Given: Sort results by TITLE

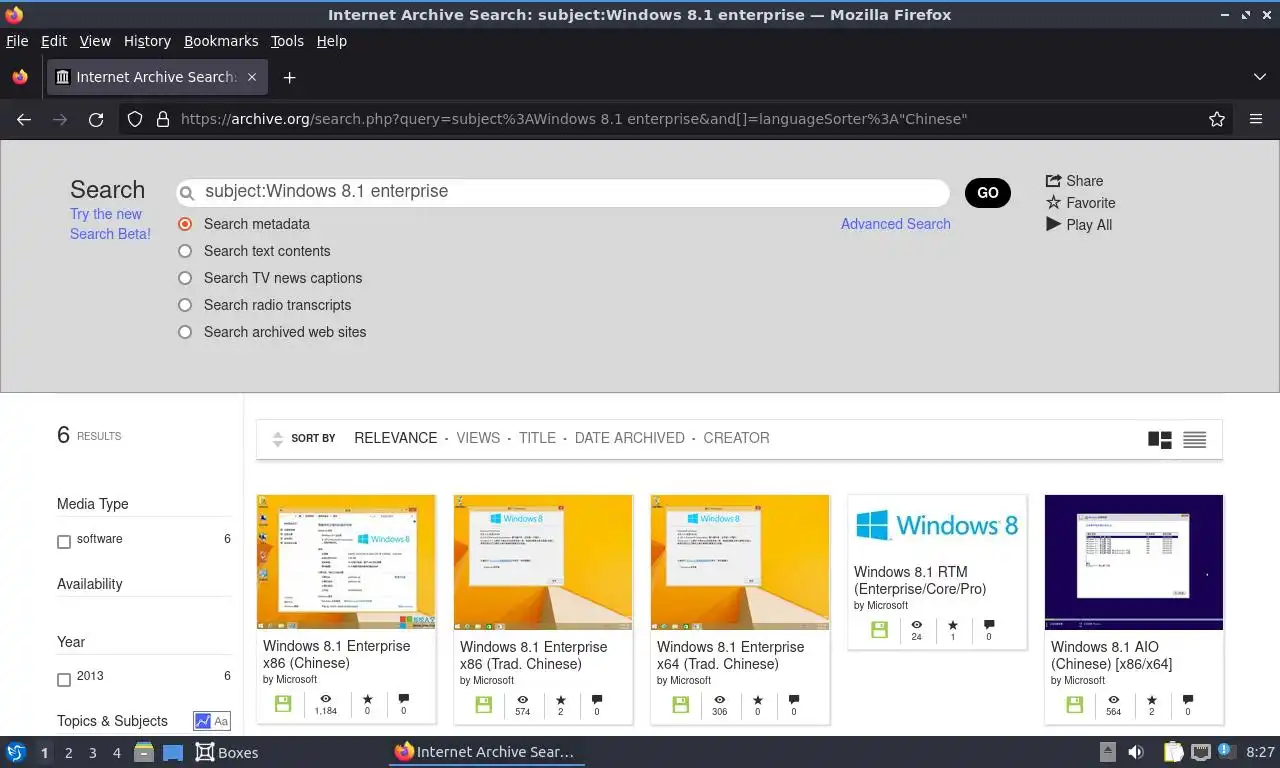Looking at the screenshot, I should tap(537, 438).
